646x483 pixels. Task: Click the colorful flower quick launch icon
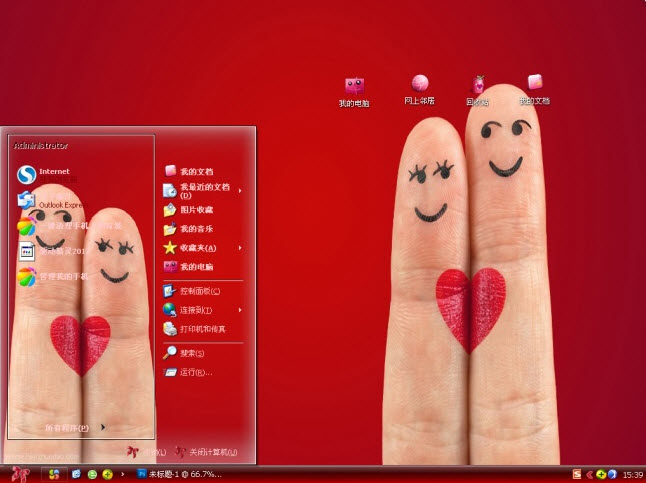click(x=54, y=474)
